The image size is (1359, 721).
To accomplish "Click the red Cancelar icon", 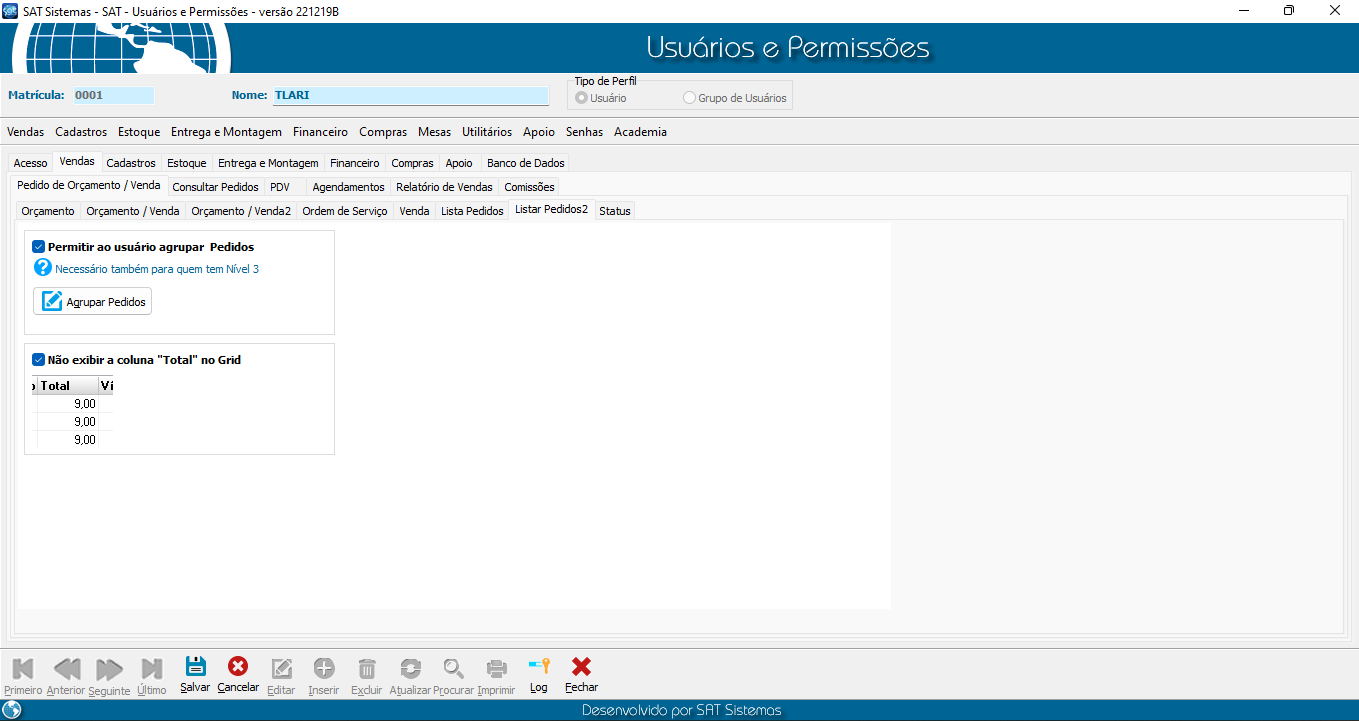I will click(x=238, y=667).
